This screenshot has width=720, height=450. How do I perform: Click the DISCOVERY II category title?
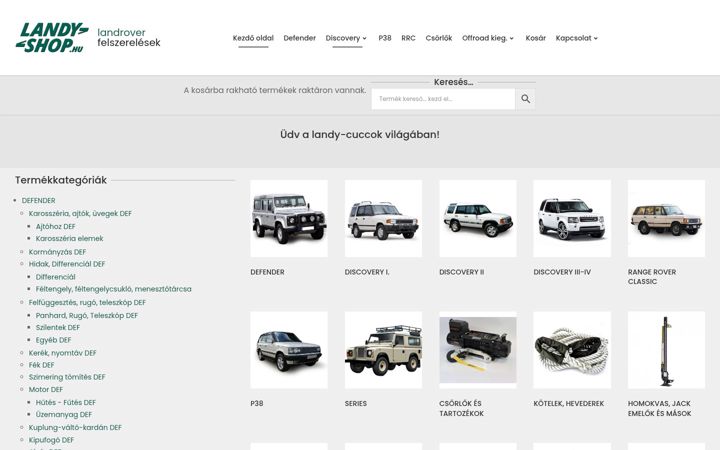461,272
